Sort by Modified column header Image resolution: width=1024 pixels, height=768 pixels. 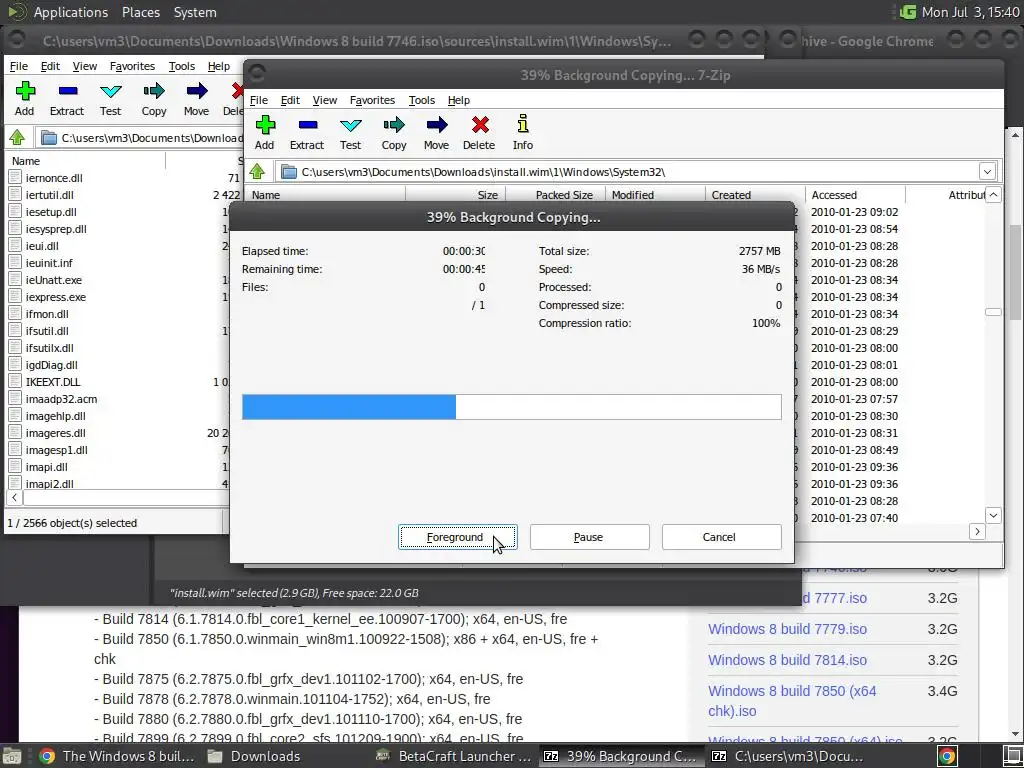pos(656,195)
